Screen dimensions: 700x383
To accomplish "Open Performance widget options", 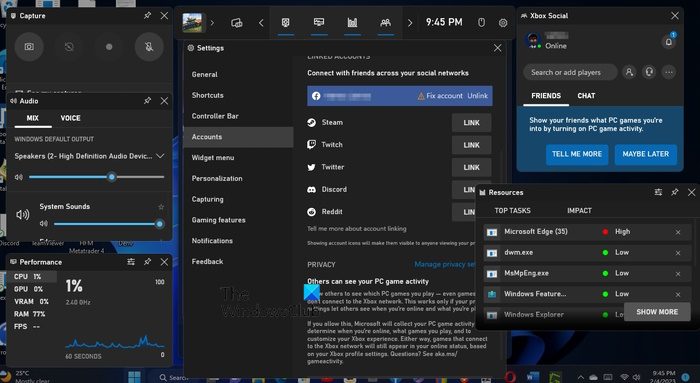I will (x=131, y=262).
